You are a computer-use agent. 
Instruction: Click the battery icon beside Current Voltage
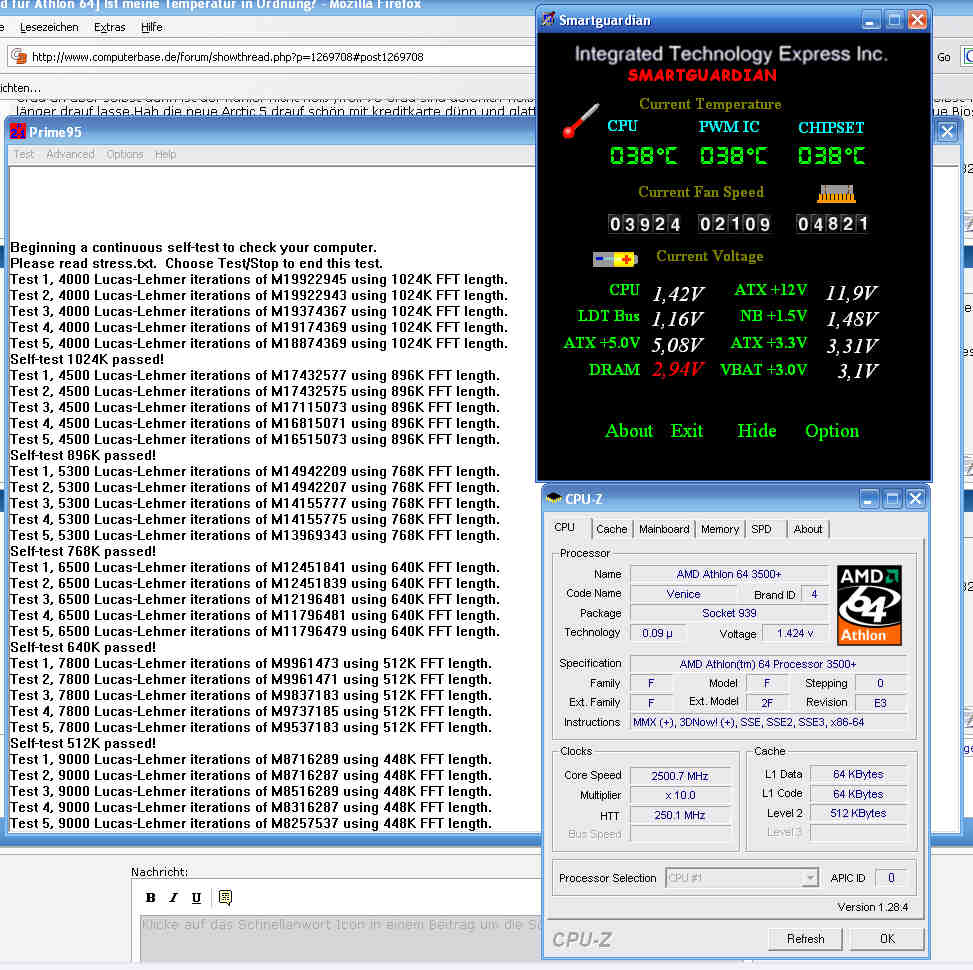point(615,259)
